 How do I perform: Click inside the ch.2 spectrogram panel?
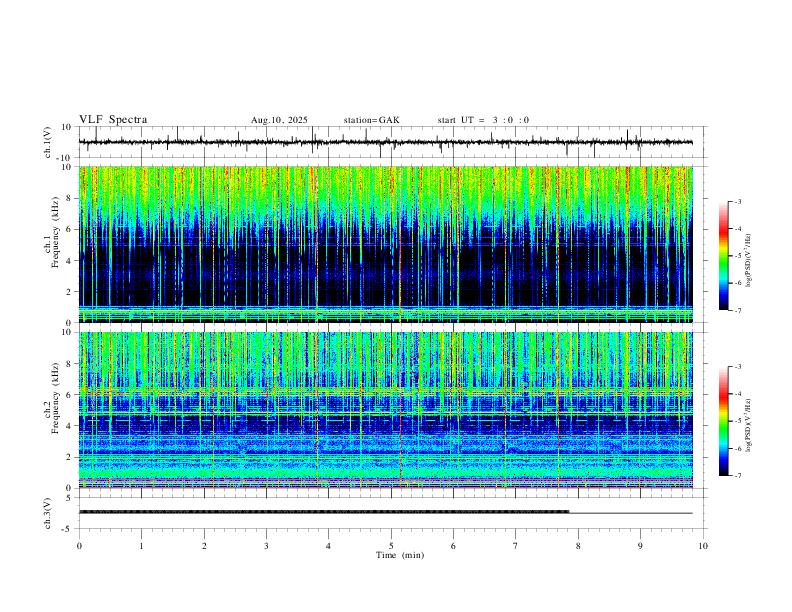(x=386, y=410)
